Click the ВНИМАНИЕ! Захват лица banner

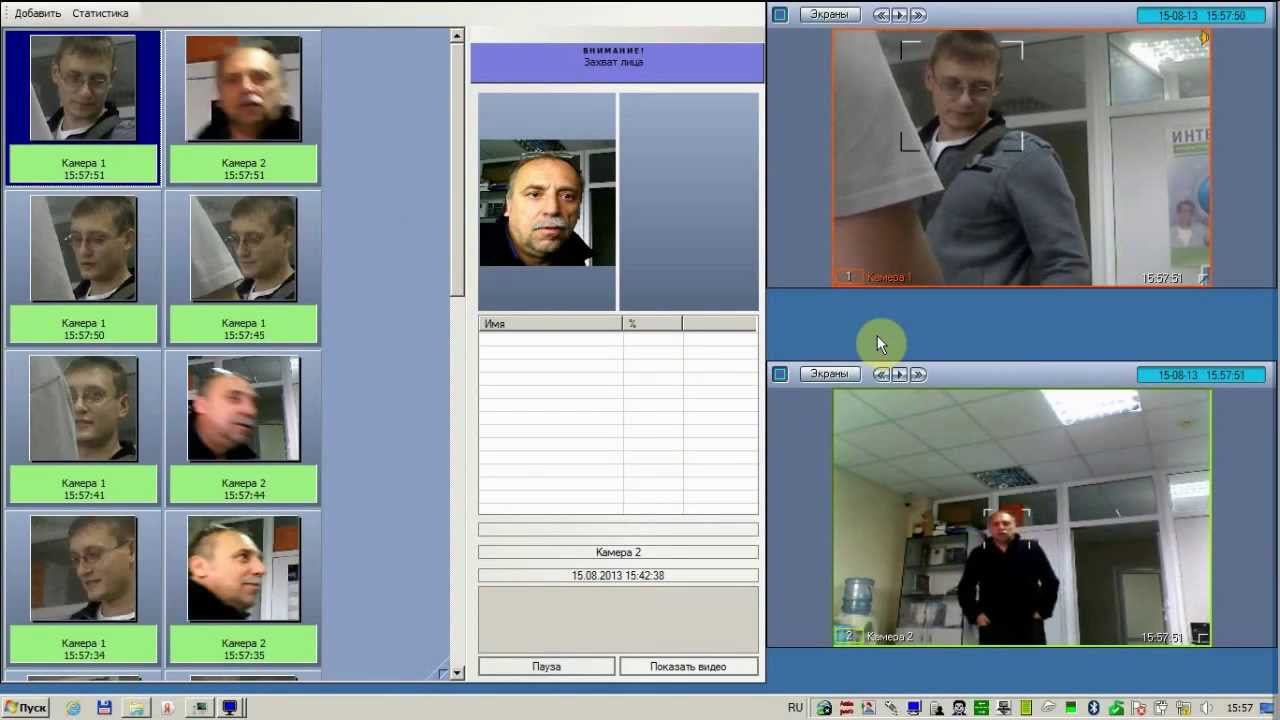tap(616, 62)
